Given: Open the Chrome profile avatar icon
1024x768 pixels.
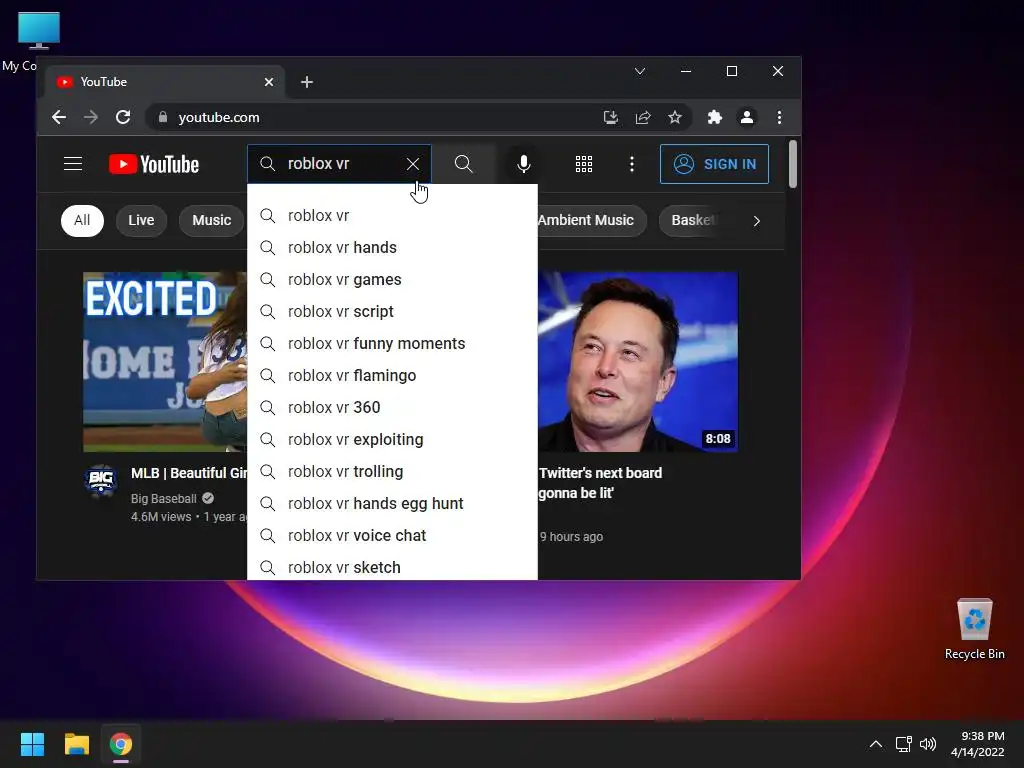Looking at the screenshot, I should [746, 118].
